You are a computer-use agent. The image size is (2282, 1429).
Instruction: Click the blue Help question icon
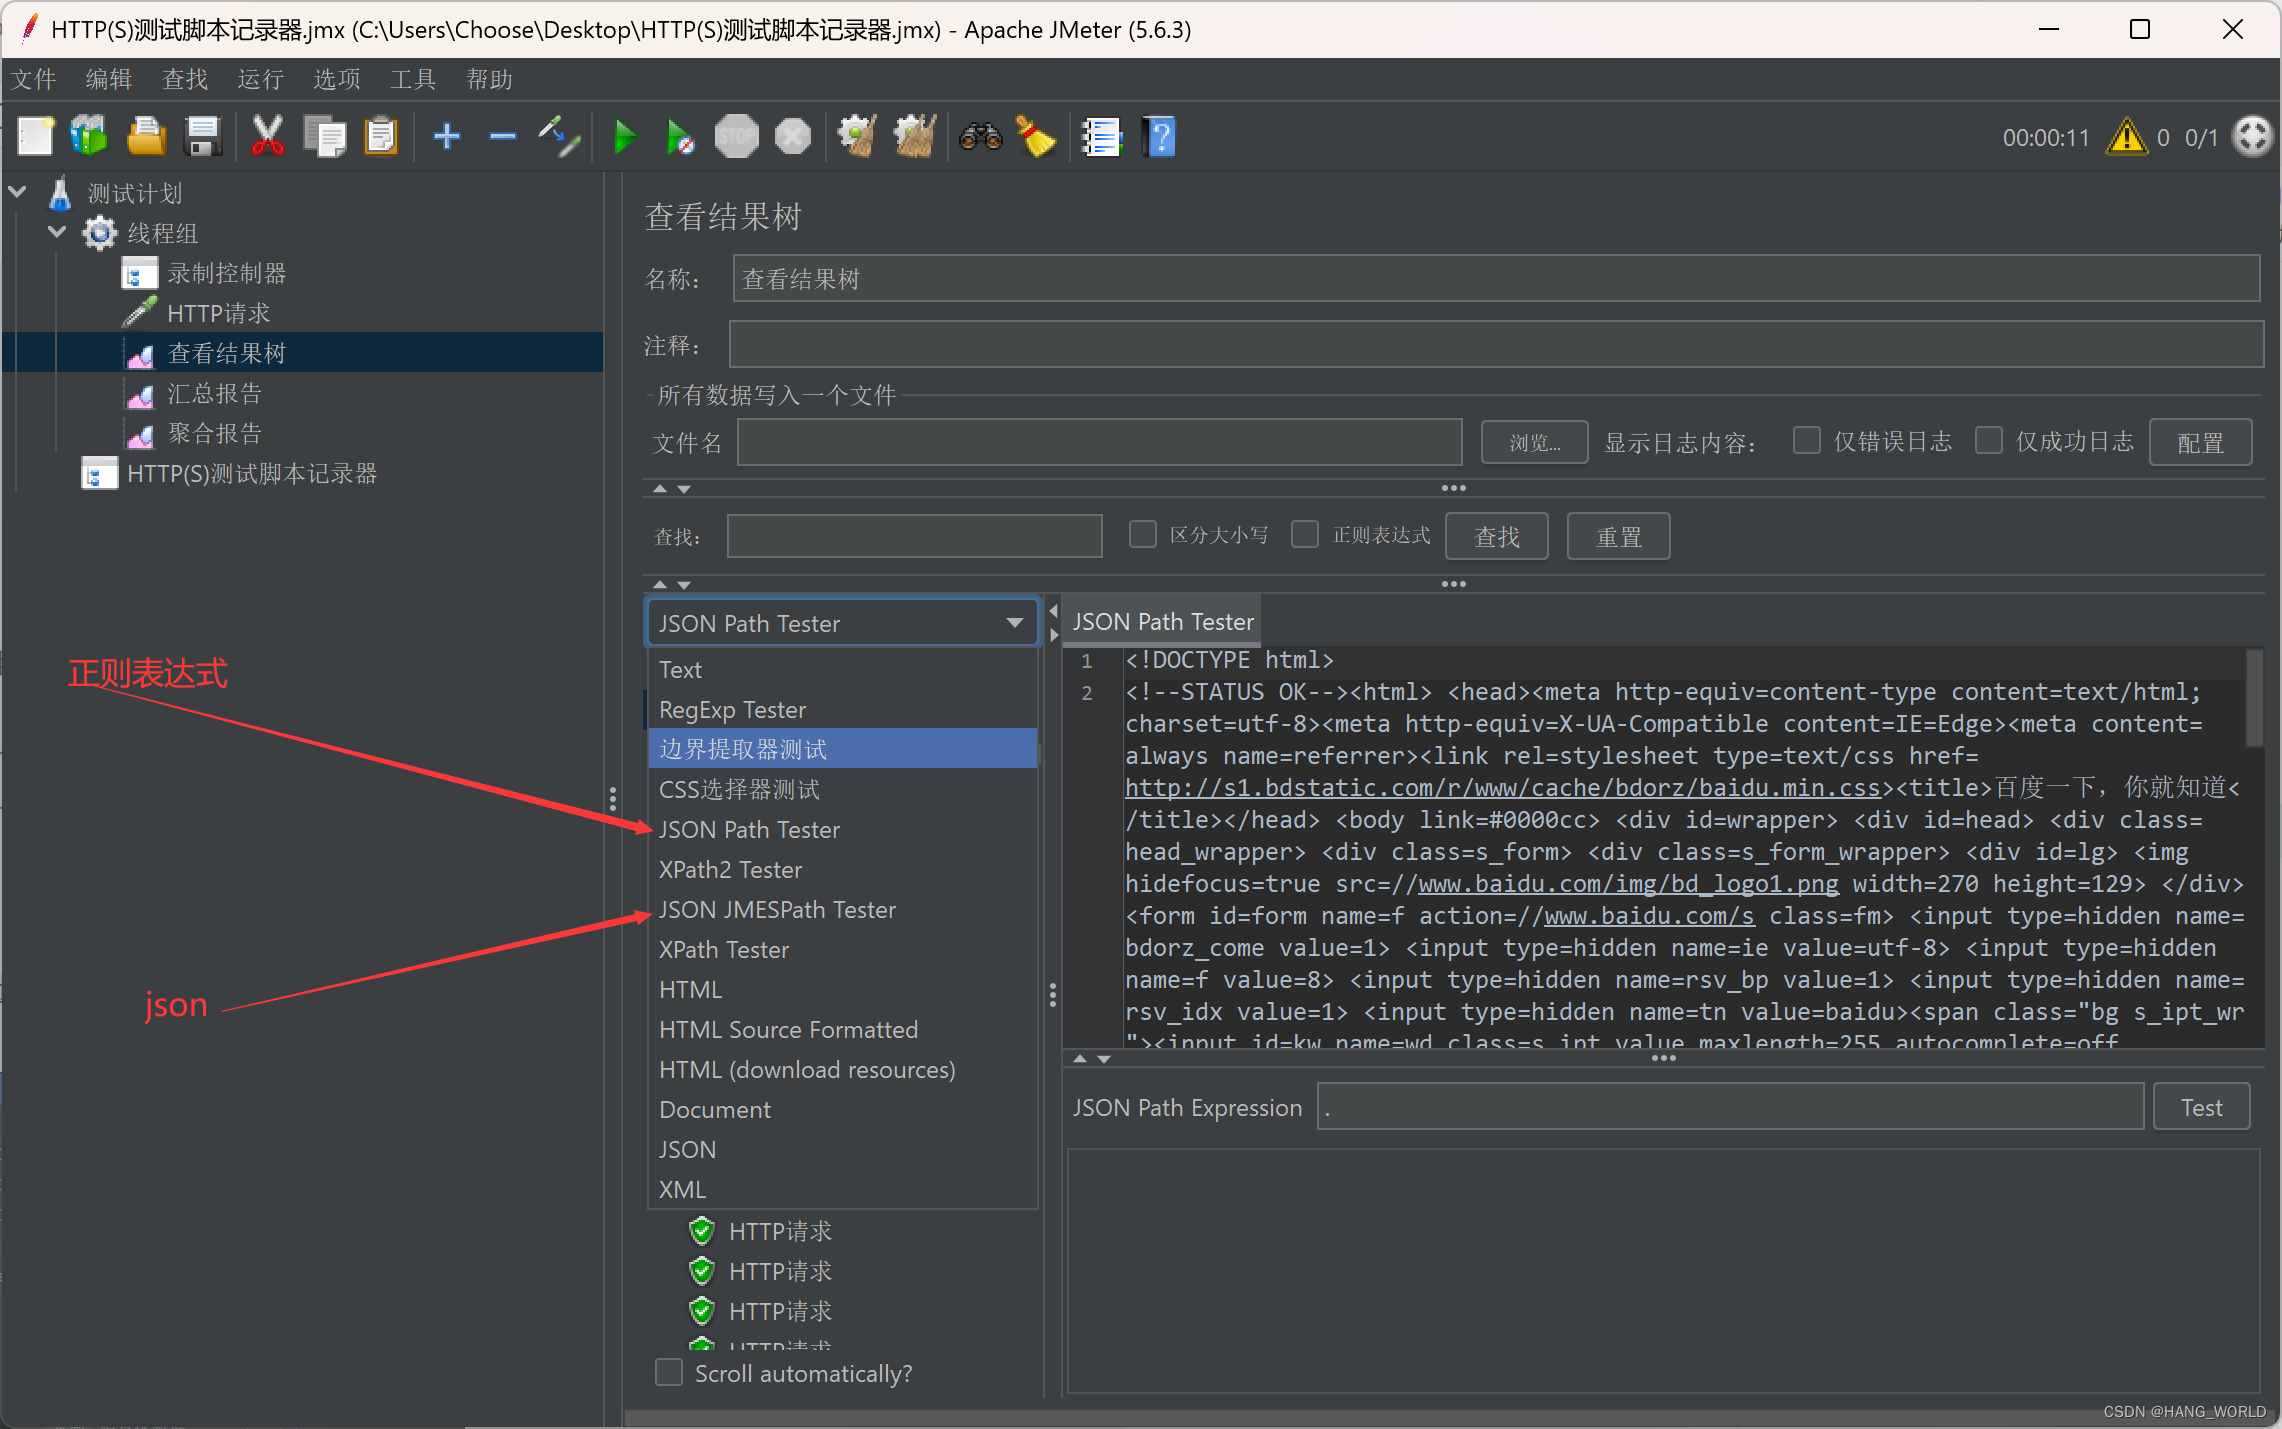[1160, 137]
